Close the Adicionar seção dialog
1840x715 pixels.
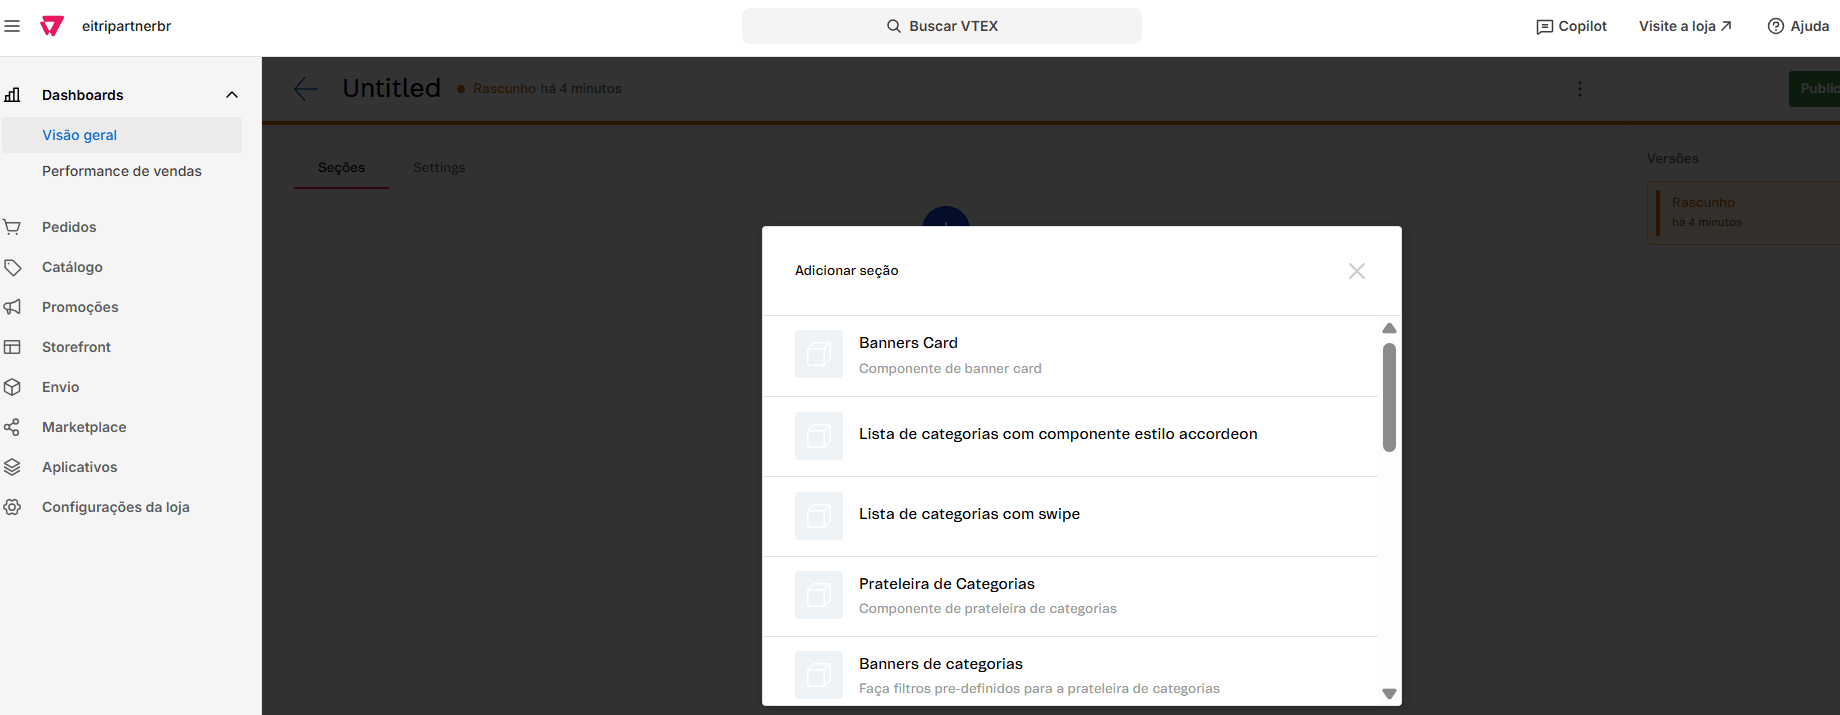pyautogui.click(x=1356, y=271)
